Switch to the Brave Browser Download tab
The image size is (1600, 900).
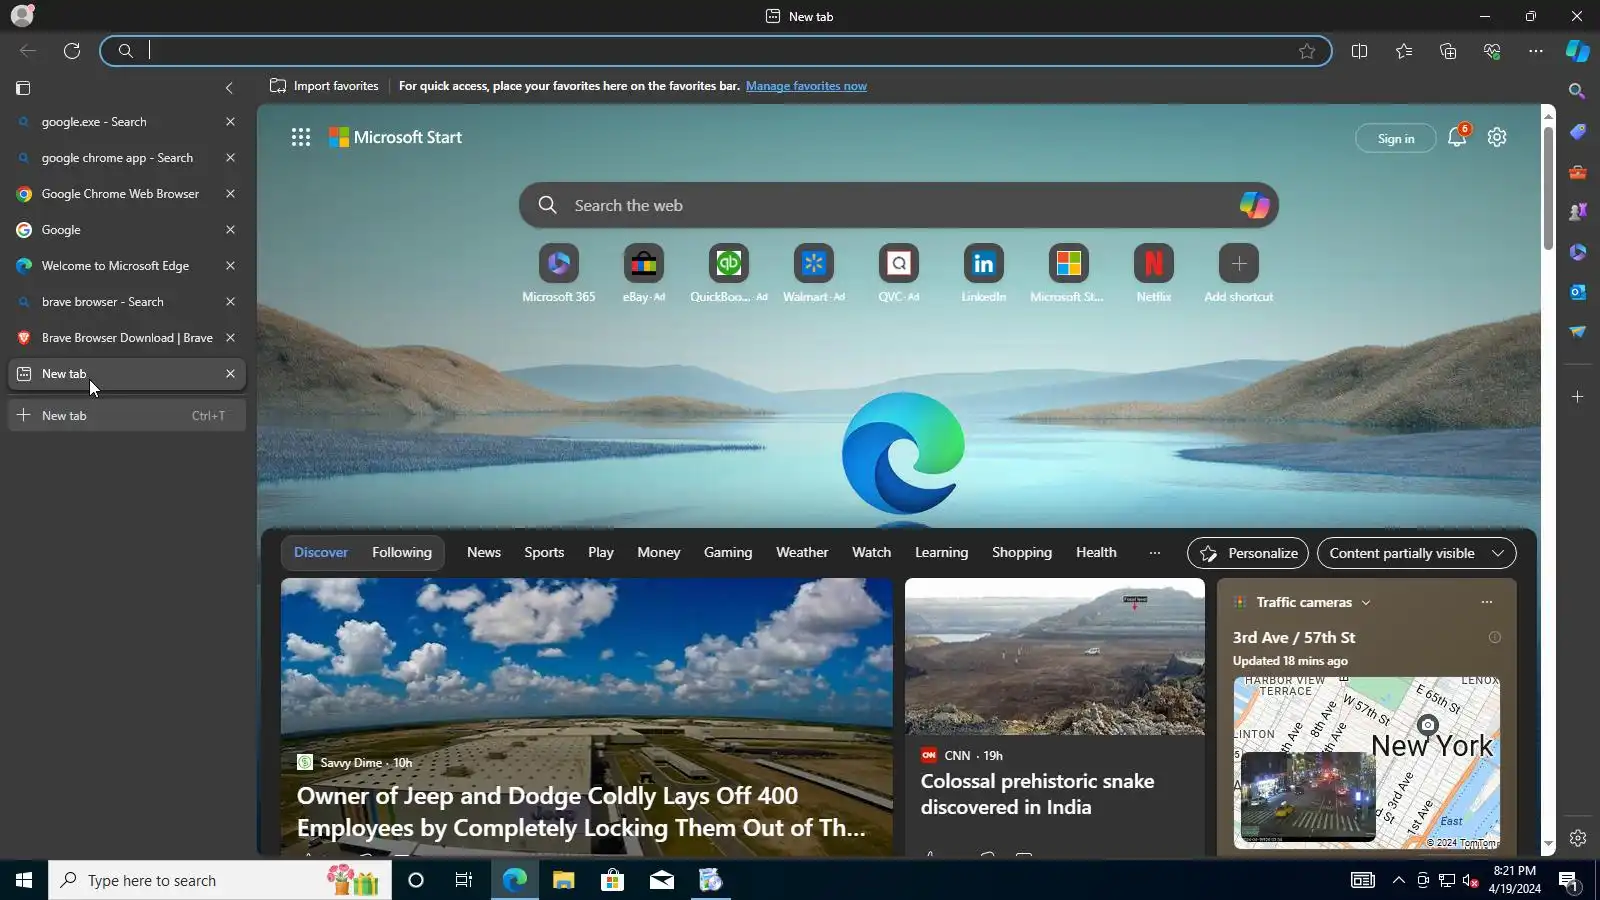[126, 338]
